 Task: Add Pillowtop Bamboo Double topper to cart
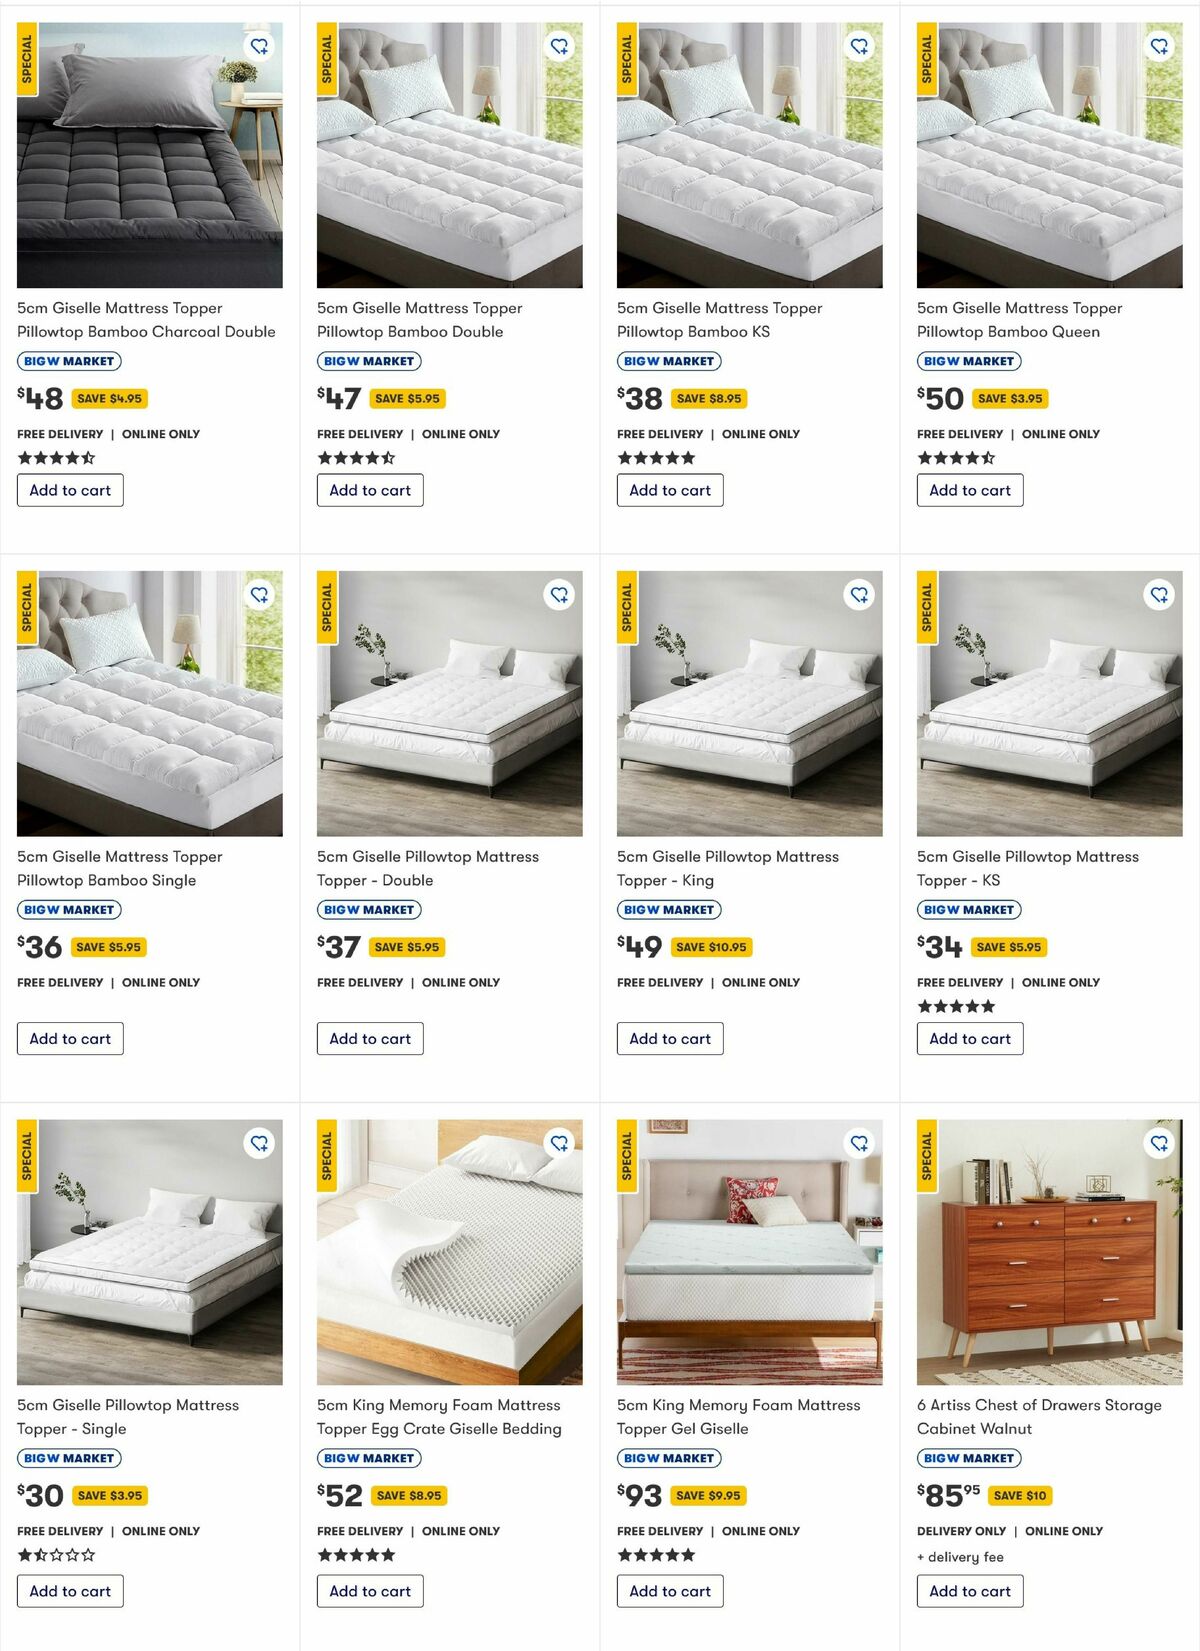click(x=370, y=490)
